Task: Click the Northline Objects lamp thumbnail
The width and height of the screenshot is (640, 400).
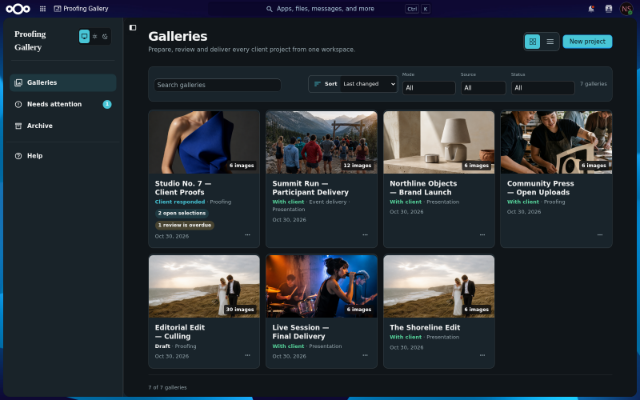Action: pos(439,142)
